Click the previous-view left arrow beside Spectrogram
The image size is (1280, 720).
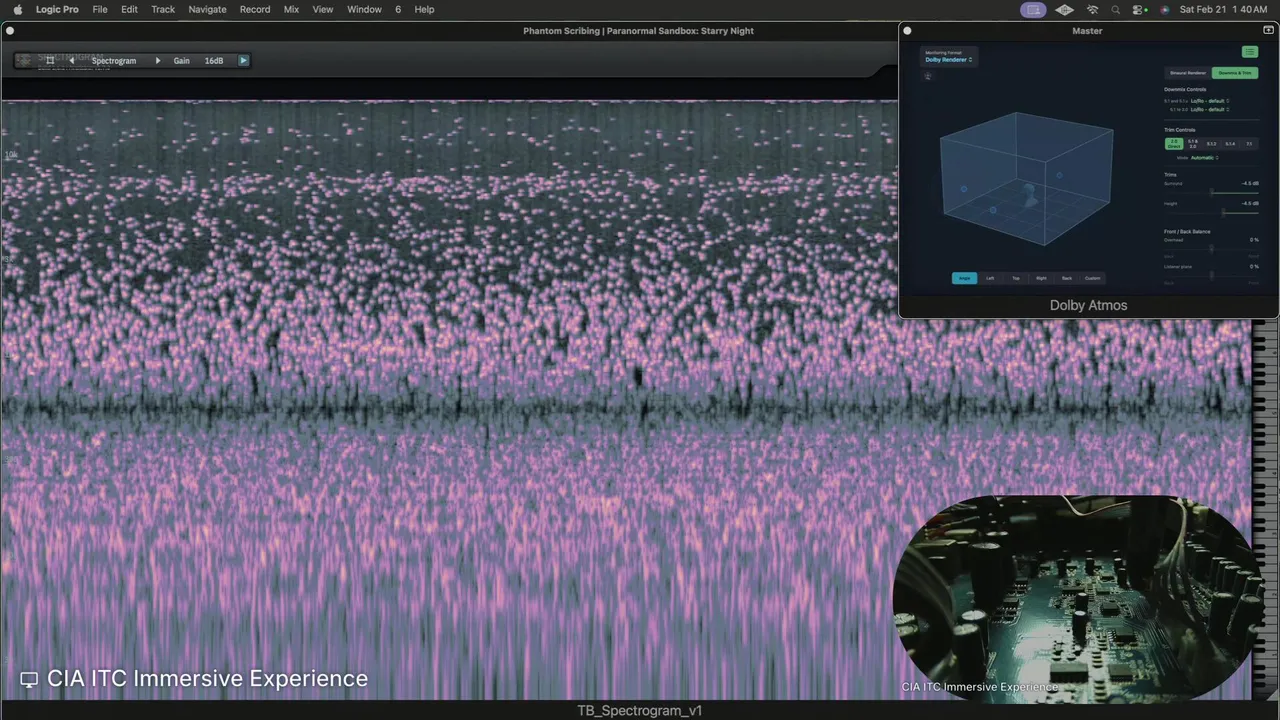coord(71,61)
